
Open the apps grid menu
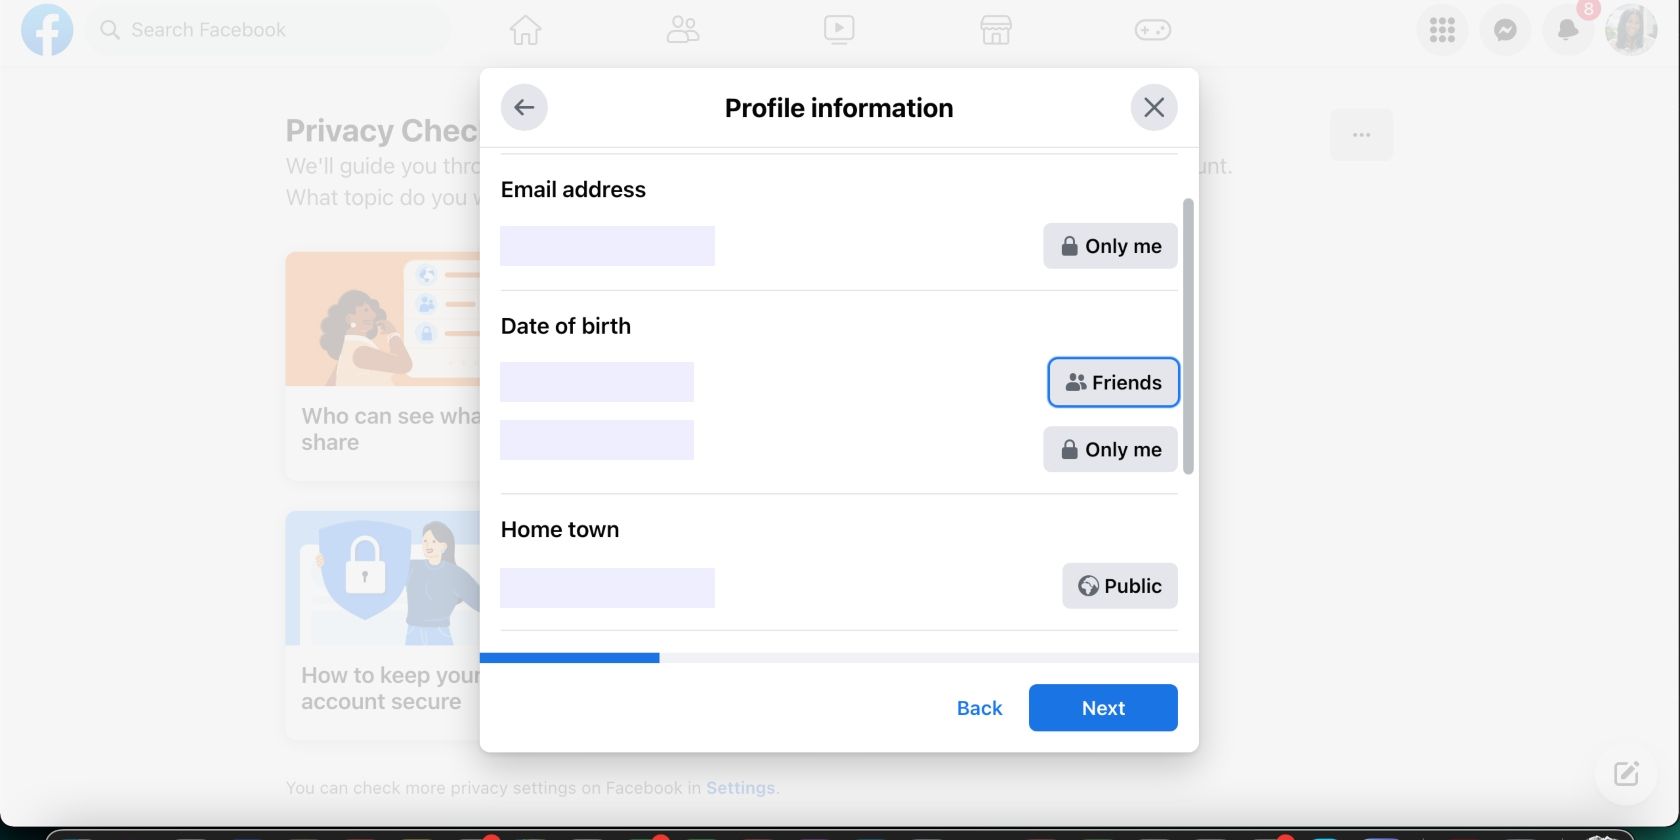(1442, 30)
